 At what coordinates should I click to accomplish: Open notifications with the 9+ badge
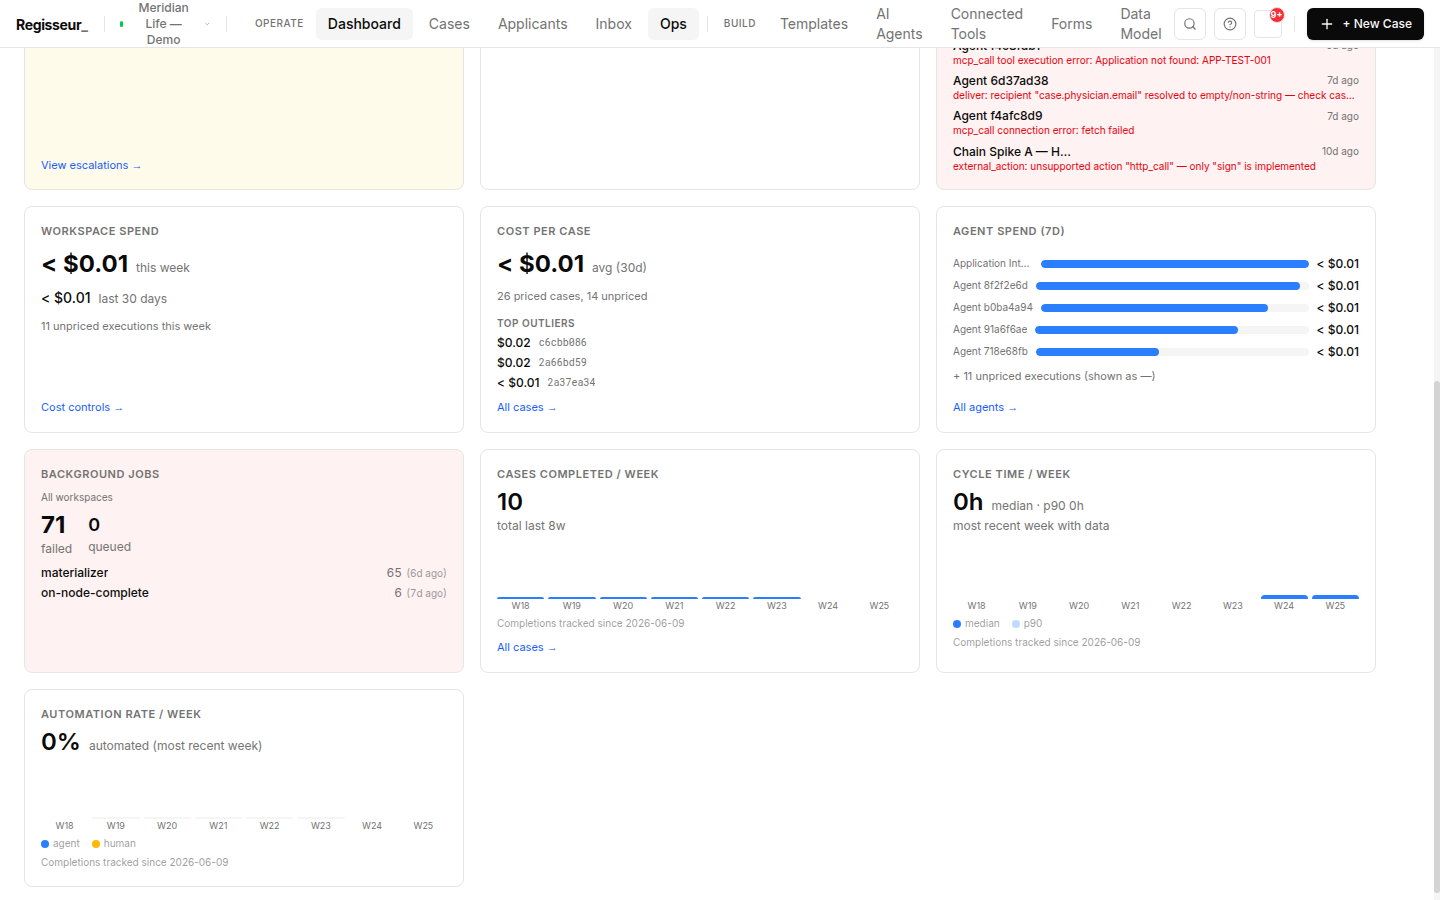pos(1269,23)
